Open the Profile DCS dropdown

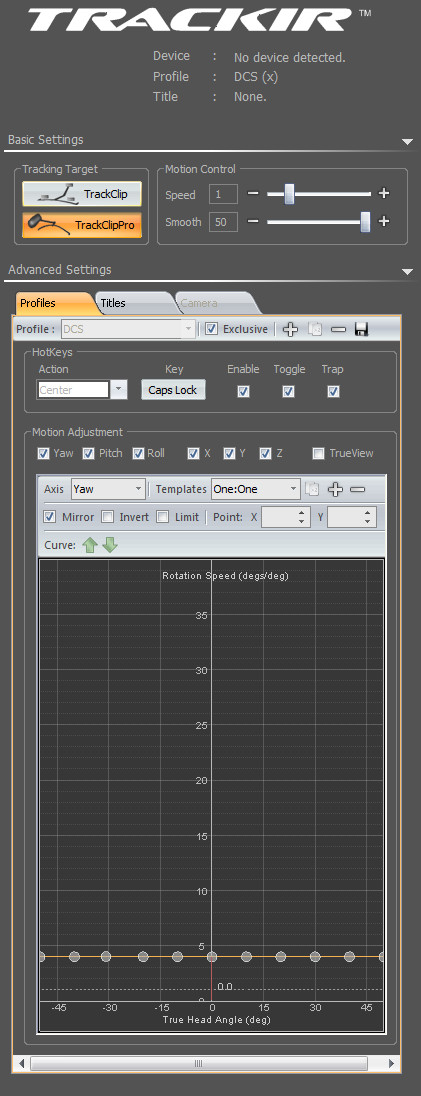tap(187, 329)
